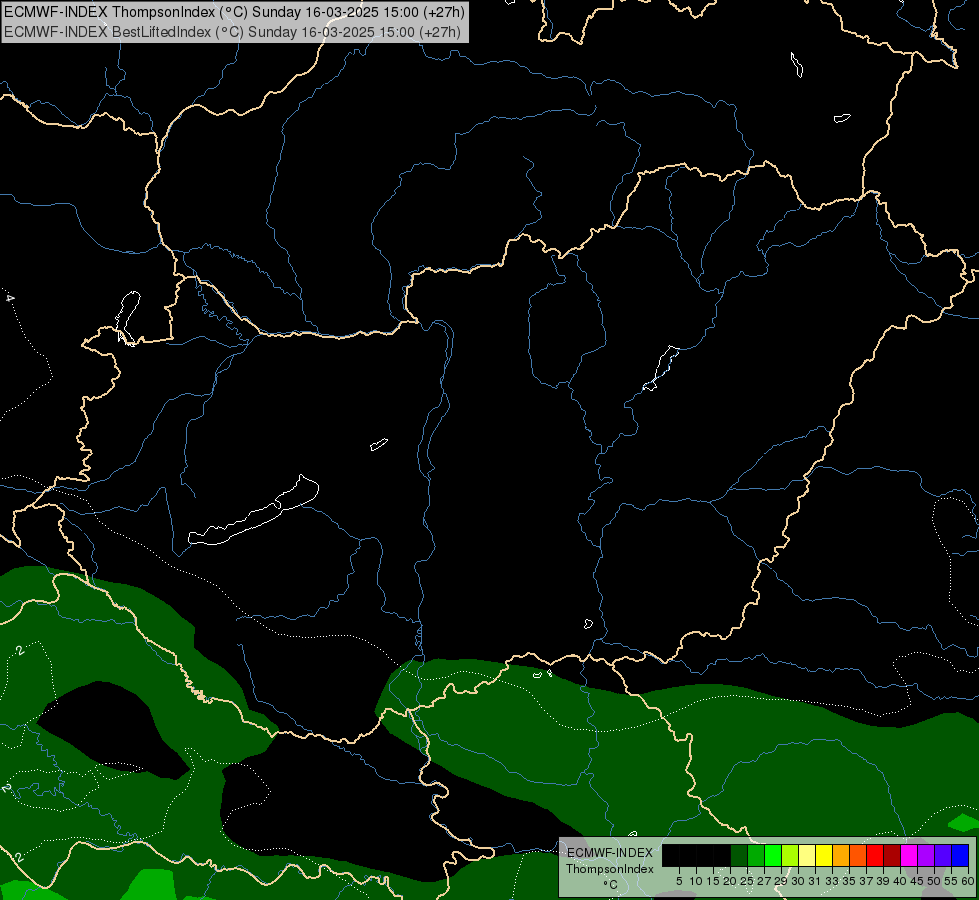Click the yellow 31-33 legend swatch
This screenshot has height=900, width=979.
click(824, 855)
